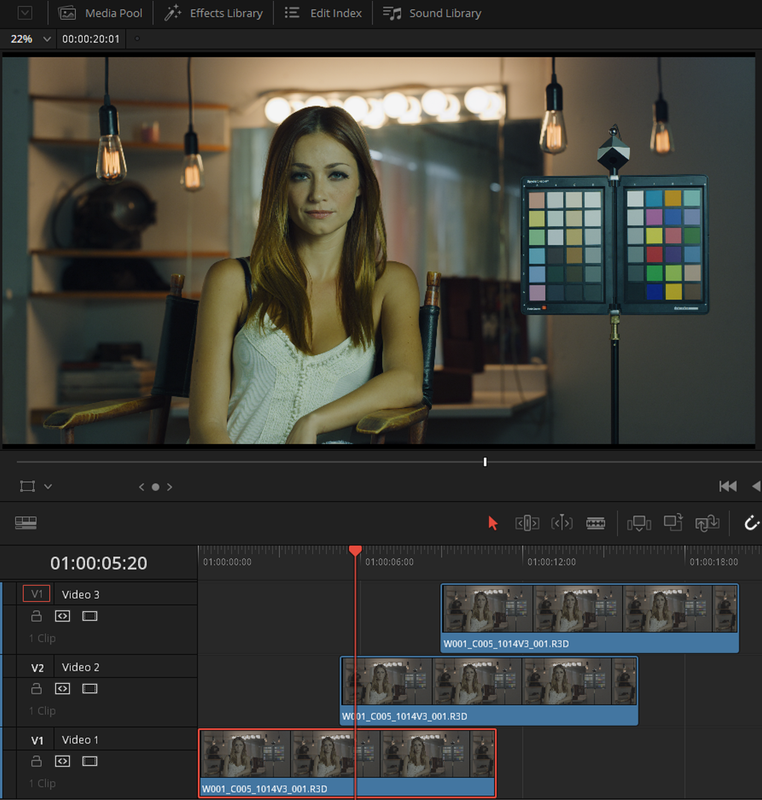Screen dimensions: 762x800
Task: Select the Video 1 track name
Action: [80, 740]
